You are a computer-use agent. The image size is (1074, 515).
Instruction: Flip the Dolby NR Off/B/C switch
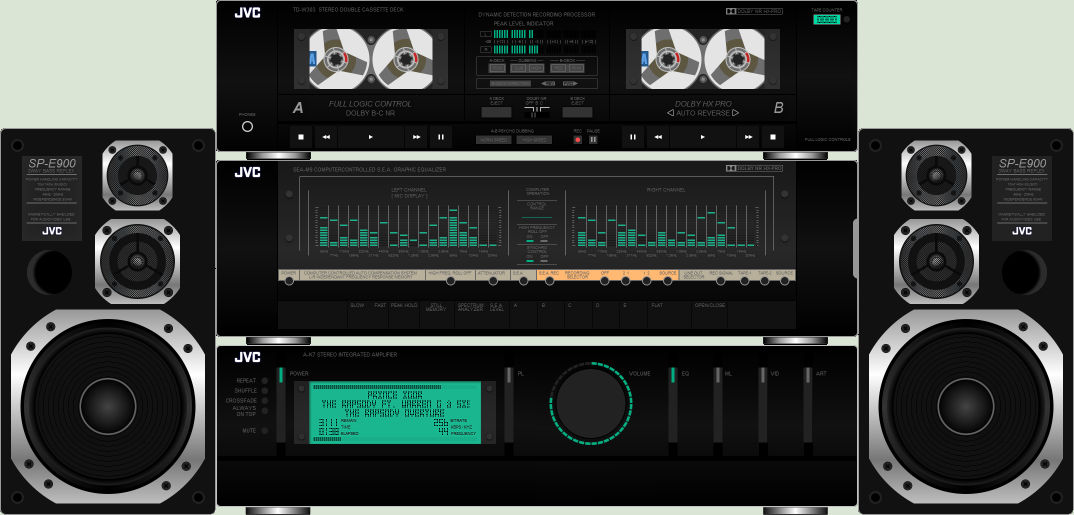536,111
